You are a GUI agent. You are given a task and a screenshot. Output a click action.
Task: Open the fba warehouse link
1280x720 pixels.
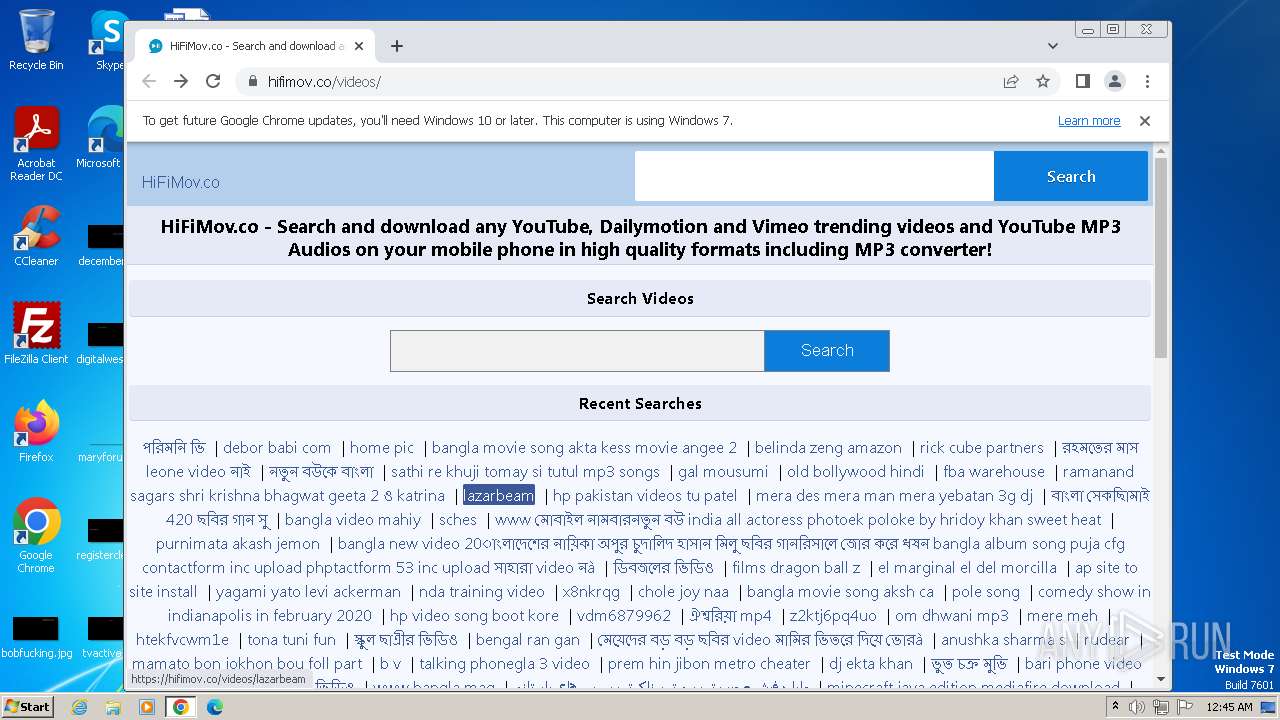point(994,472)
